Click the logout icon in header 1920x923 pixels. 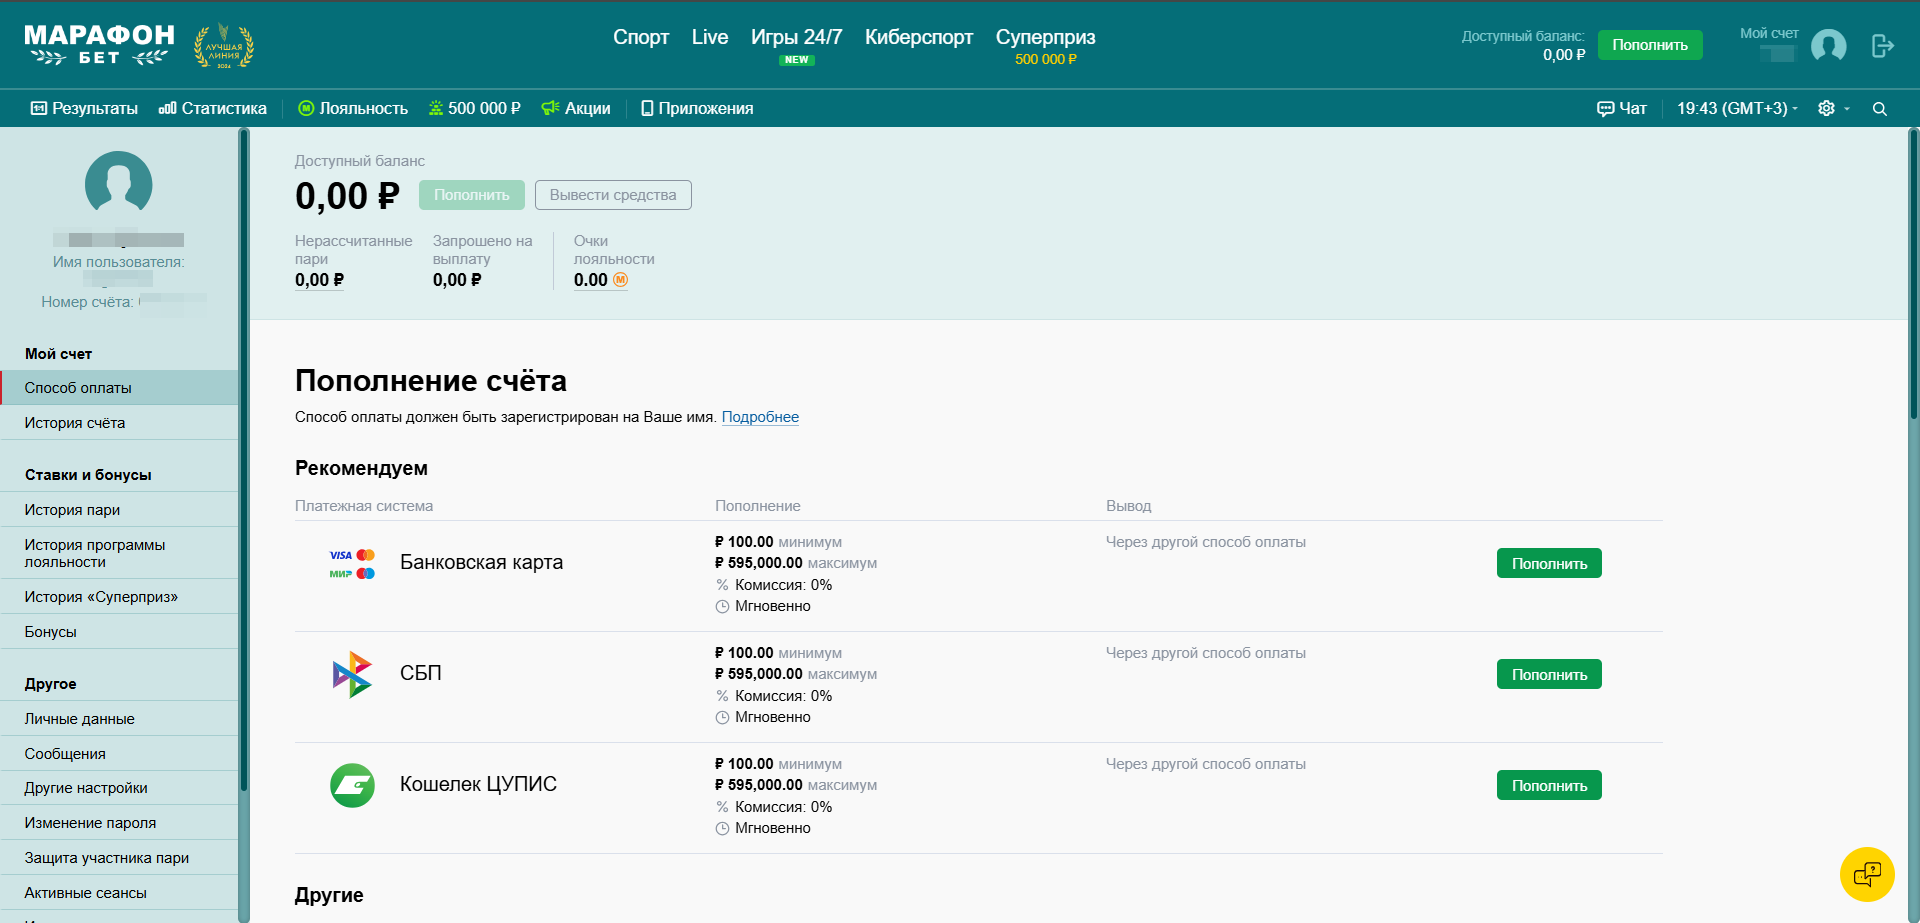point(1882,46)
